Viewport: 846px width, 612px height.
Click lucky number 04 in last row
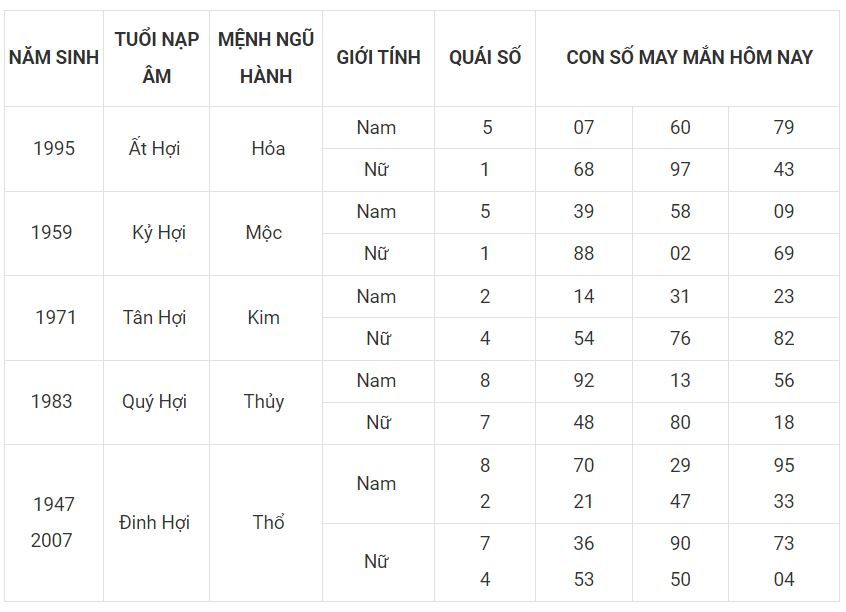(783, 580)
